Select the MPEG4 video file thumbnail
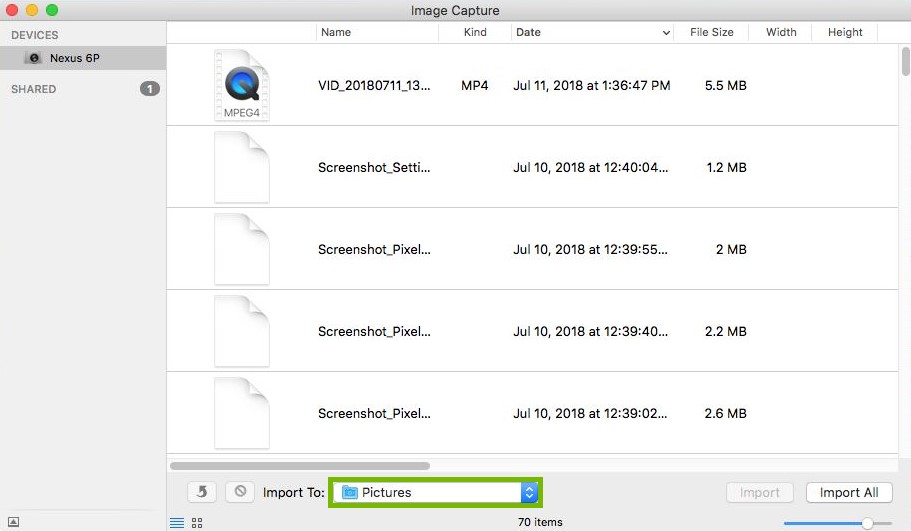The width and height of the screenshot is (911, 531). pyautogui.click(x=242, y=85)
